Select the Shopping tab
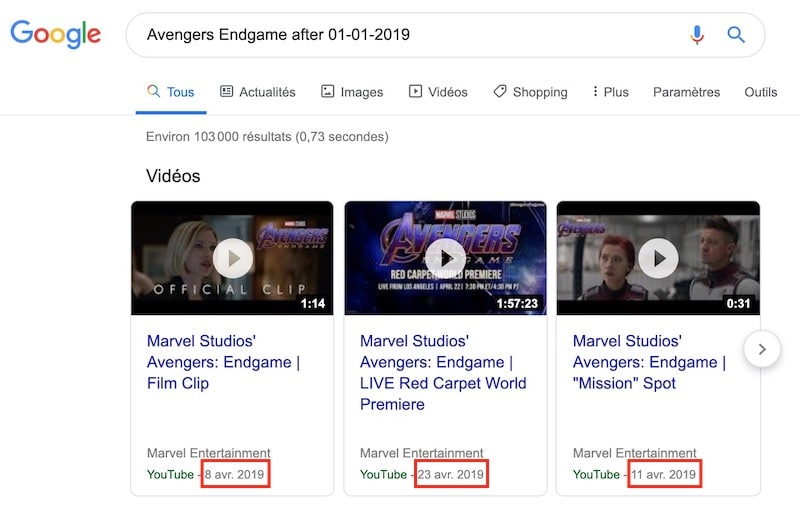Screen dimensions: 800x512 (530, 92)
